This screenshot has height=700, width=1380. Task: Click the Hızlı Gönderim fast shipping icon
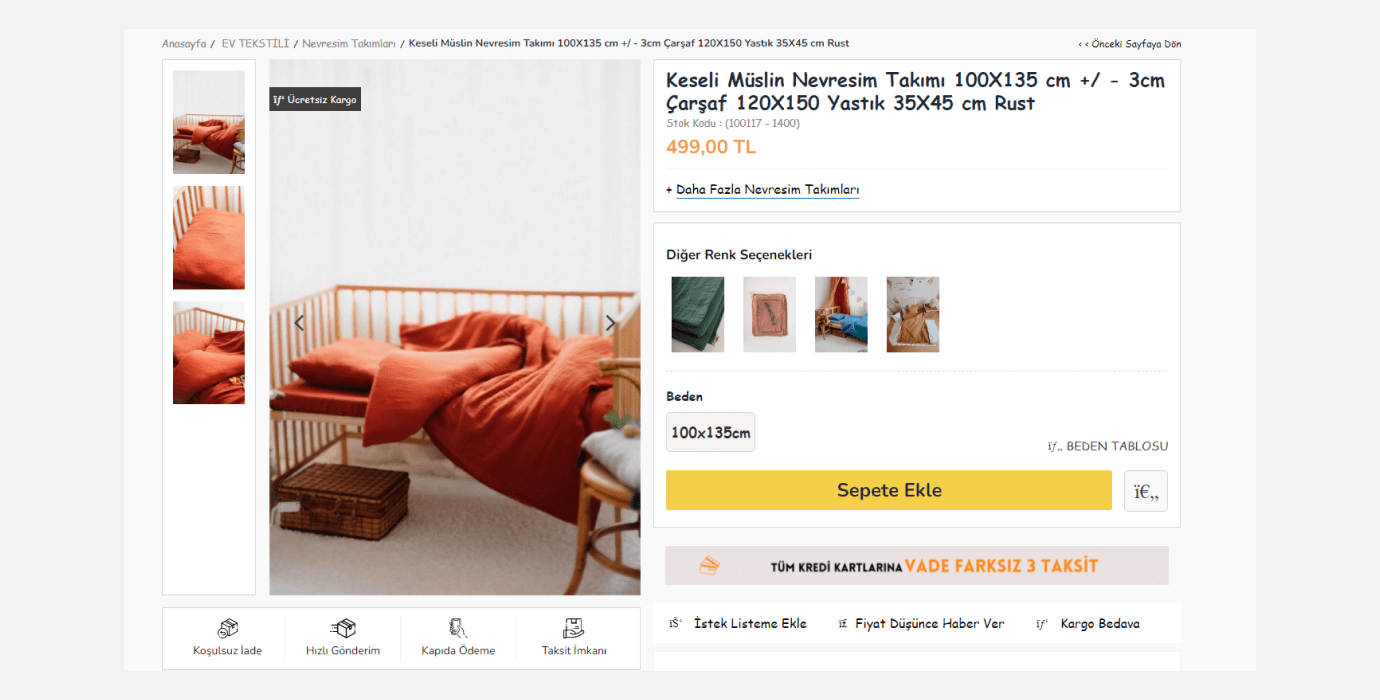point(343,629)
